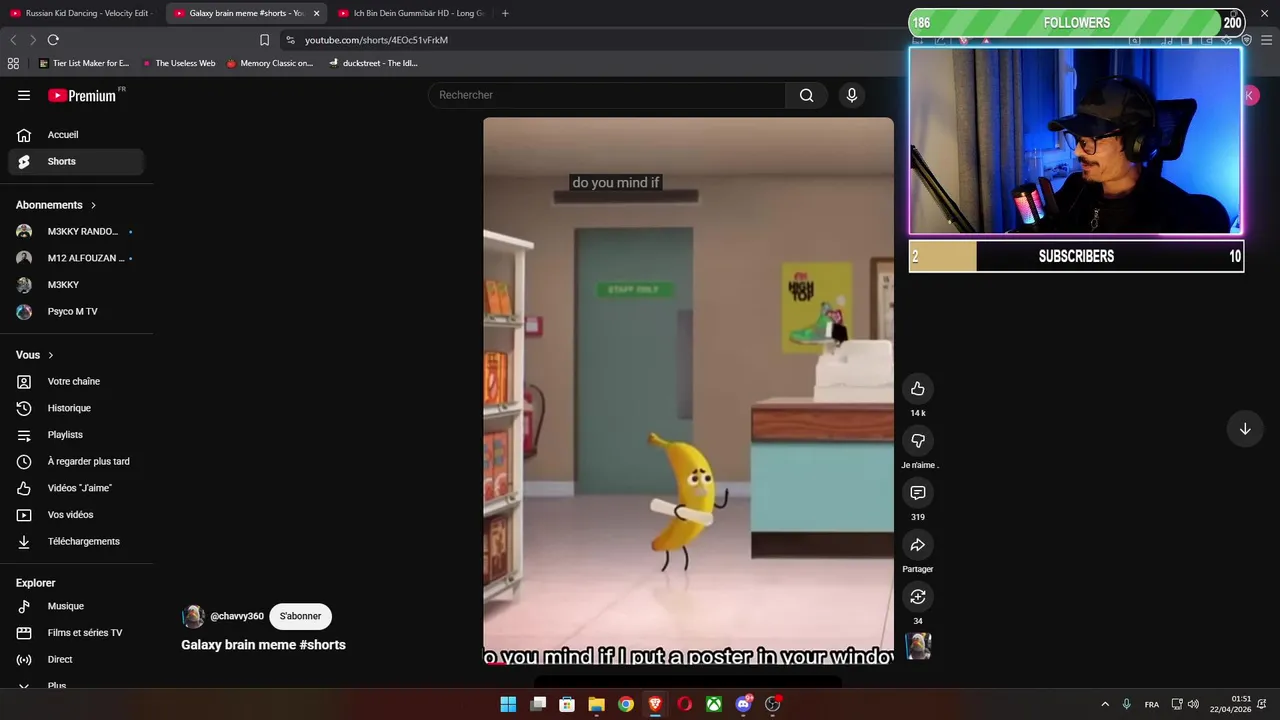Viewport: 1280px width, 720px height.
Task: Reload the page in browser
Action: (x=53, y=40)
